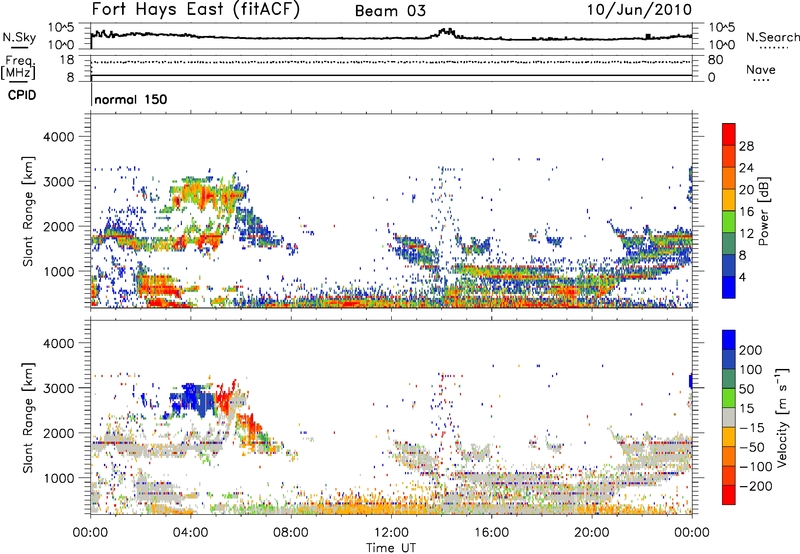This screenshot has height=554, width=800.
Task: Click the 12:00 time tick label
Action: coord(391,533)
